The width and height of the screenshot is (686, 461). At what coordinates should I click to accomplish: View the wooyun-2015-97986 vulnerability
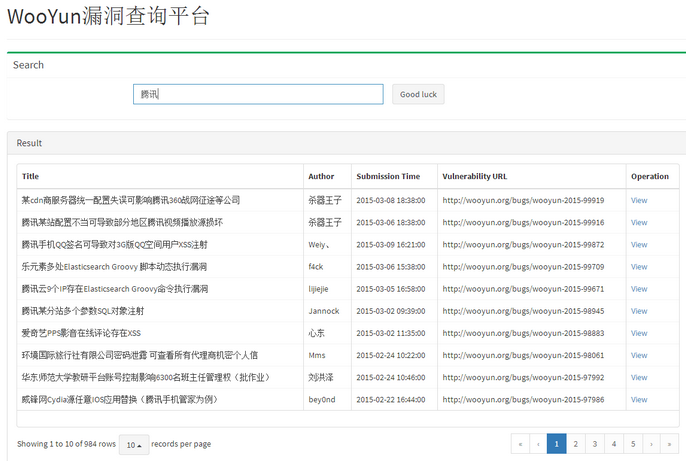click(x=639, y=400)
